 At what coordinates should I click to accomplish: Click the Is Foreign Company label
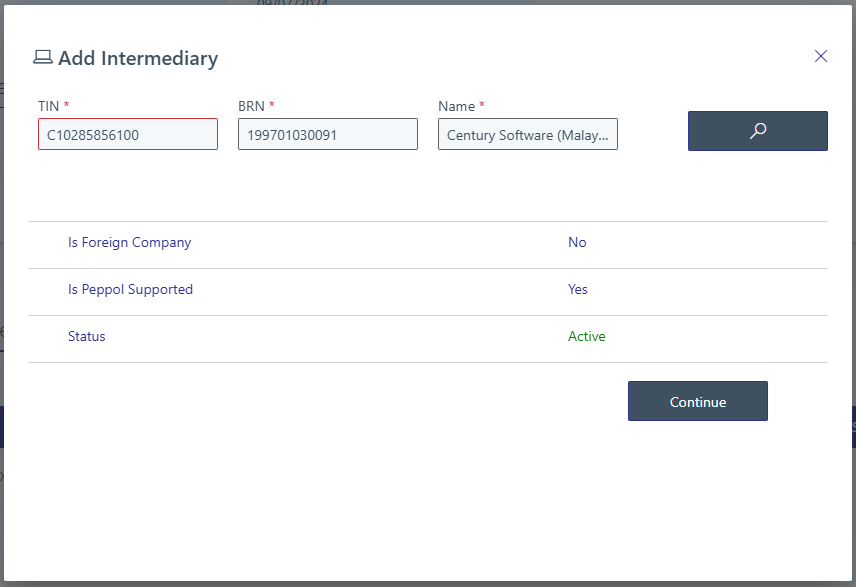coord(130,242)
